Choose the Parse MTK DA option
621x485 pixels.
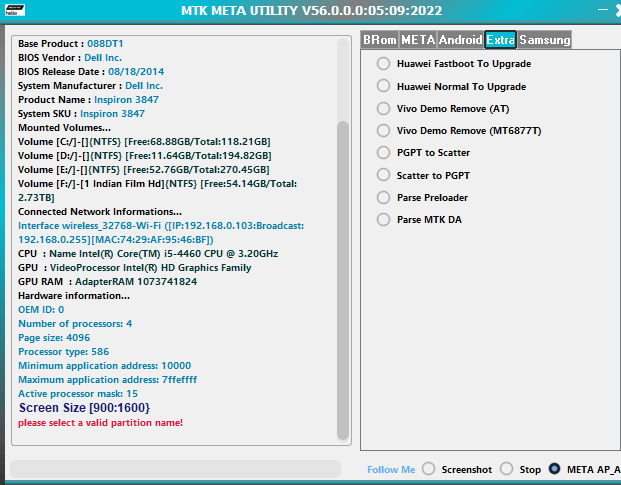[x=419, y=219]
